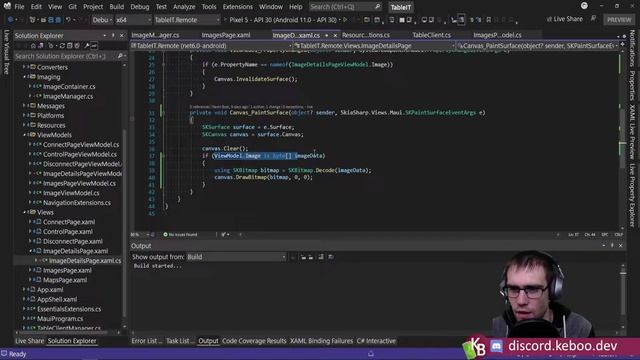This screenshot has height=360, width=640.
Task: Click the bookmark icon in the main toolbar
Action: [x=488, y=20]
